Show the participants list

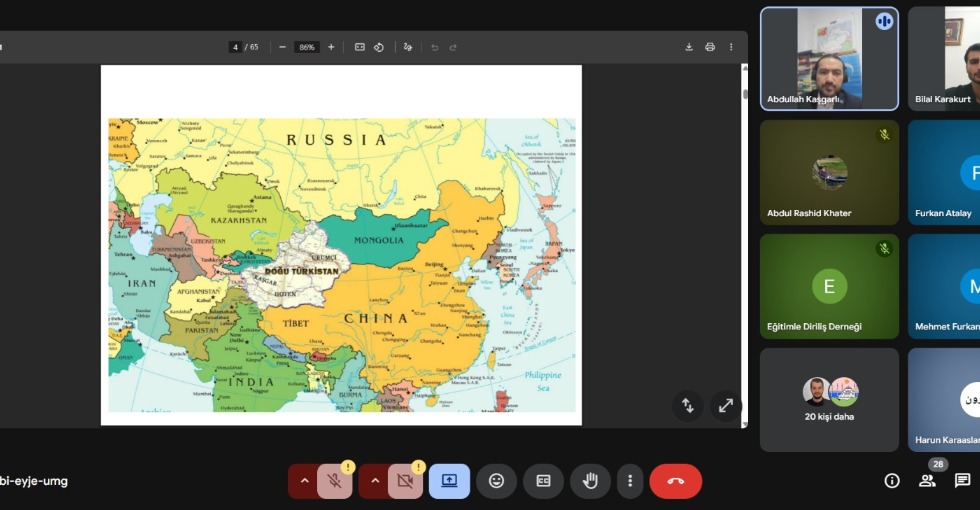(927, 481)
